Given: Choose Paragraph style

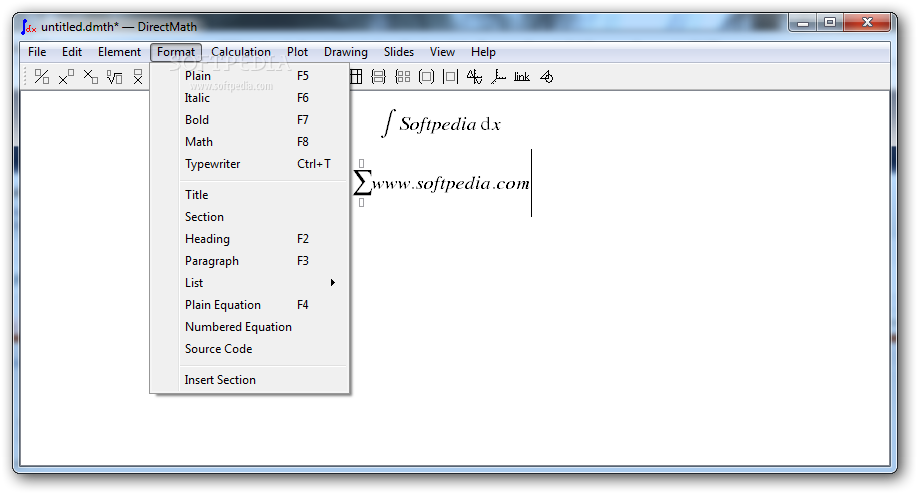Looking at the screenshot, I should coord(249,261).
